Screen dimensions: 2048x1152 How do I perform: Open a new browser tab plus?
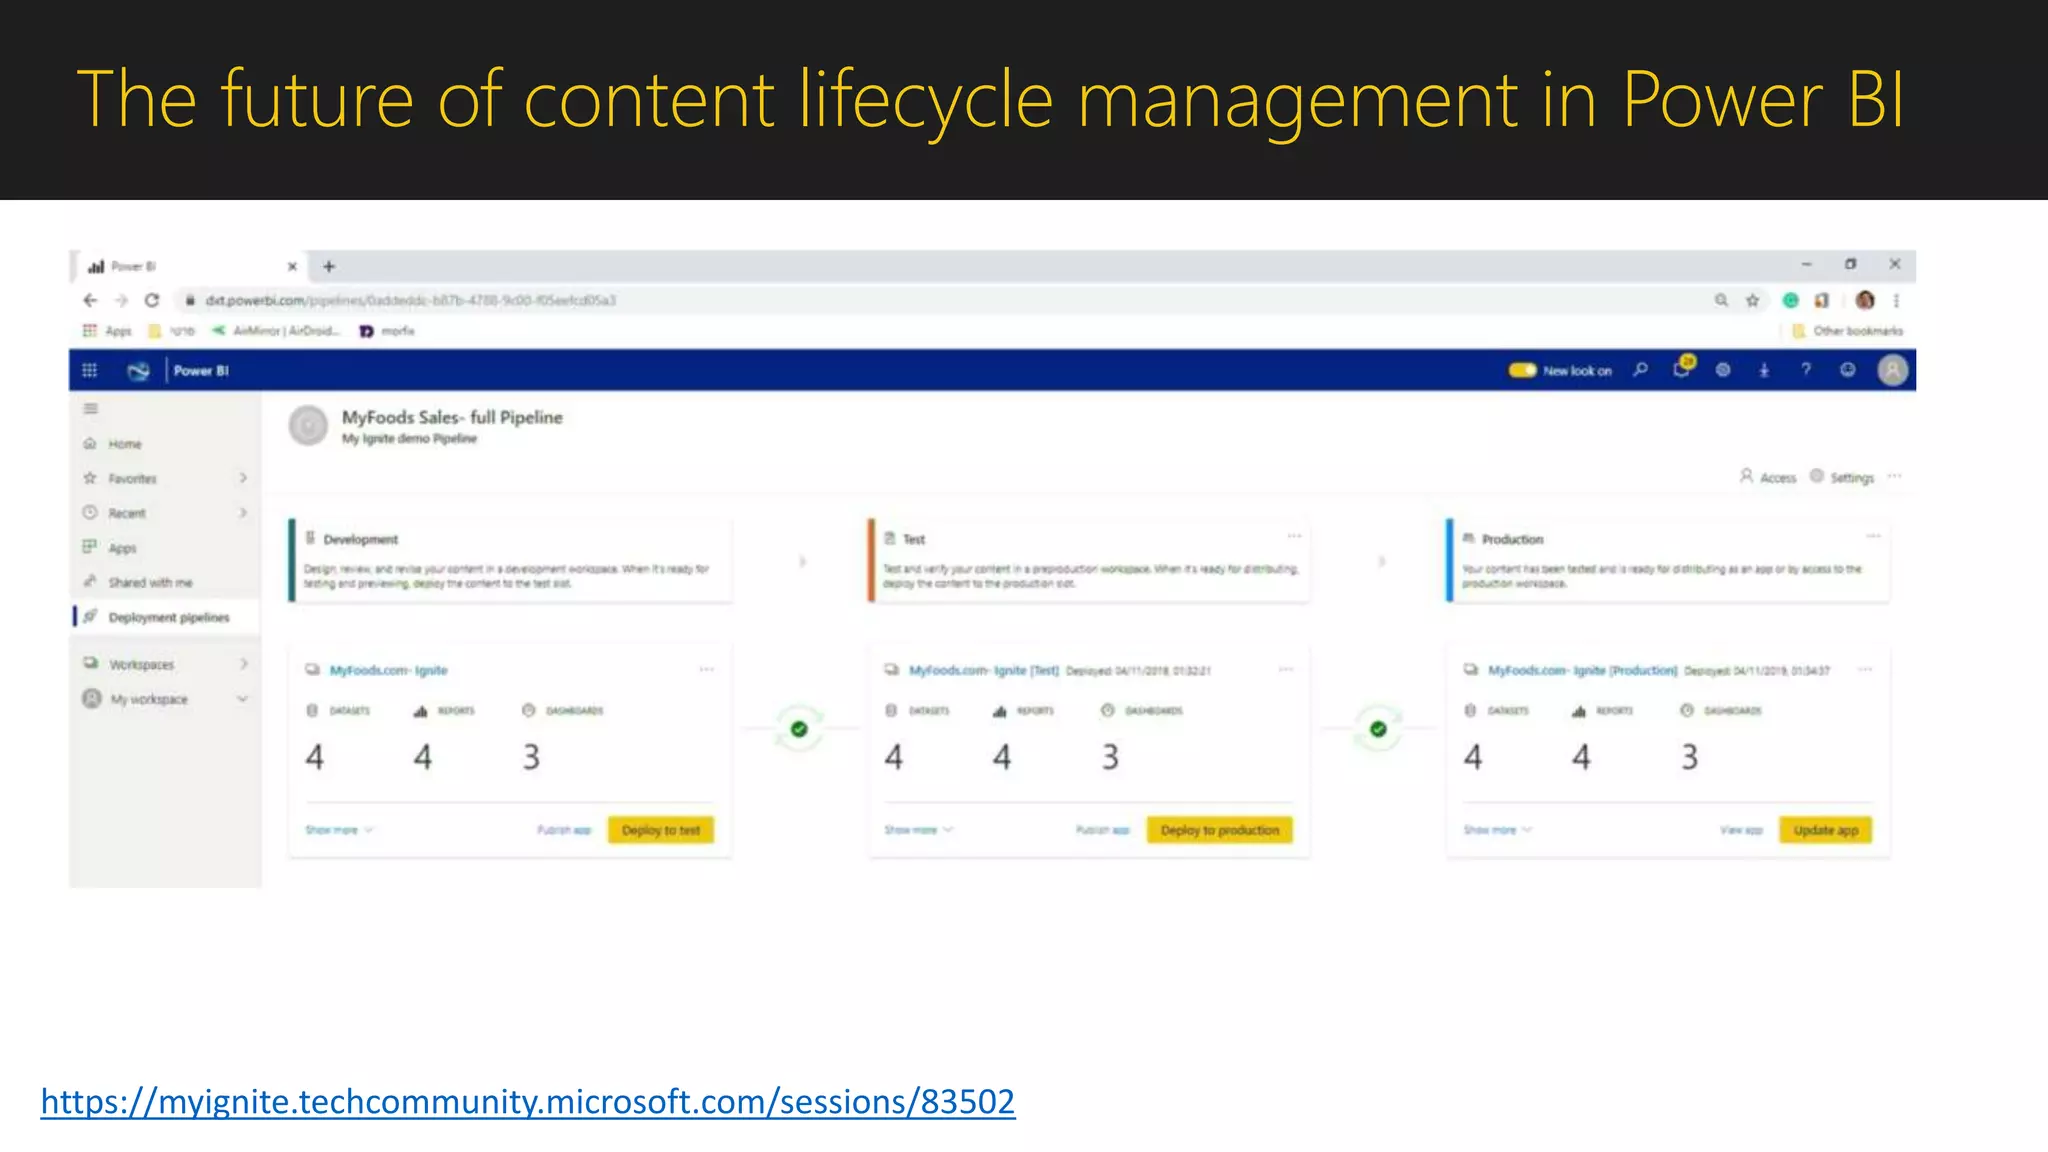[329, 266]
